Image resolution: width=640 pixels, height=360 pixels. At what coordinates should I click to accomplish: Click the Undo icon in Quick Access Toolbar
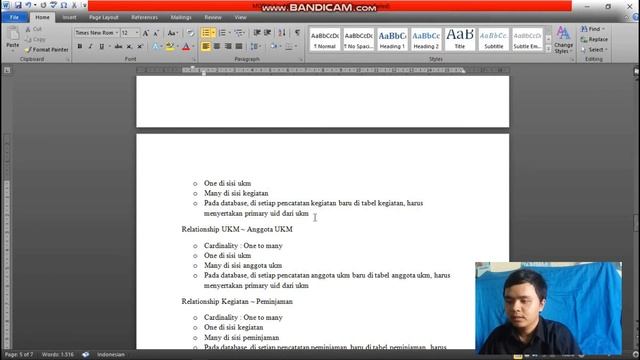coord(28,5)
